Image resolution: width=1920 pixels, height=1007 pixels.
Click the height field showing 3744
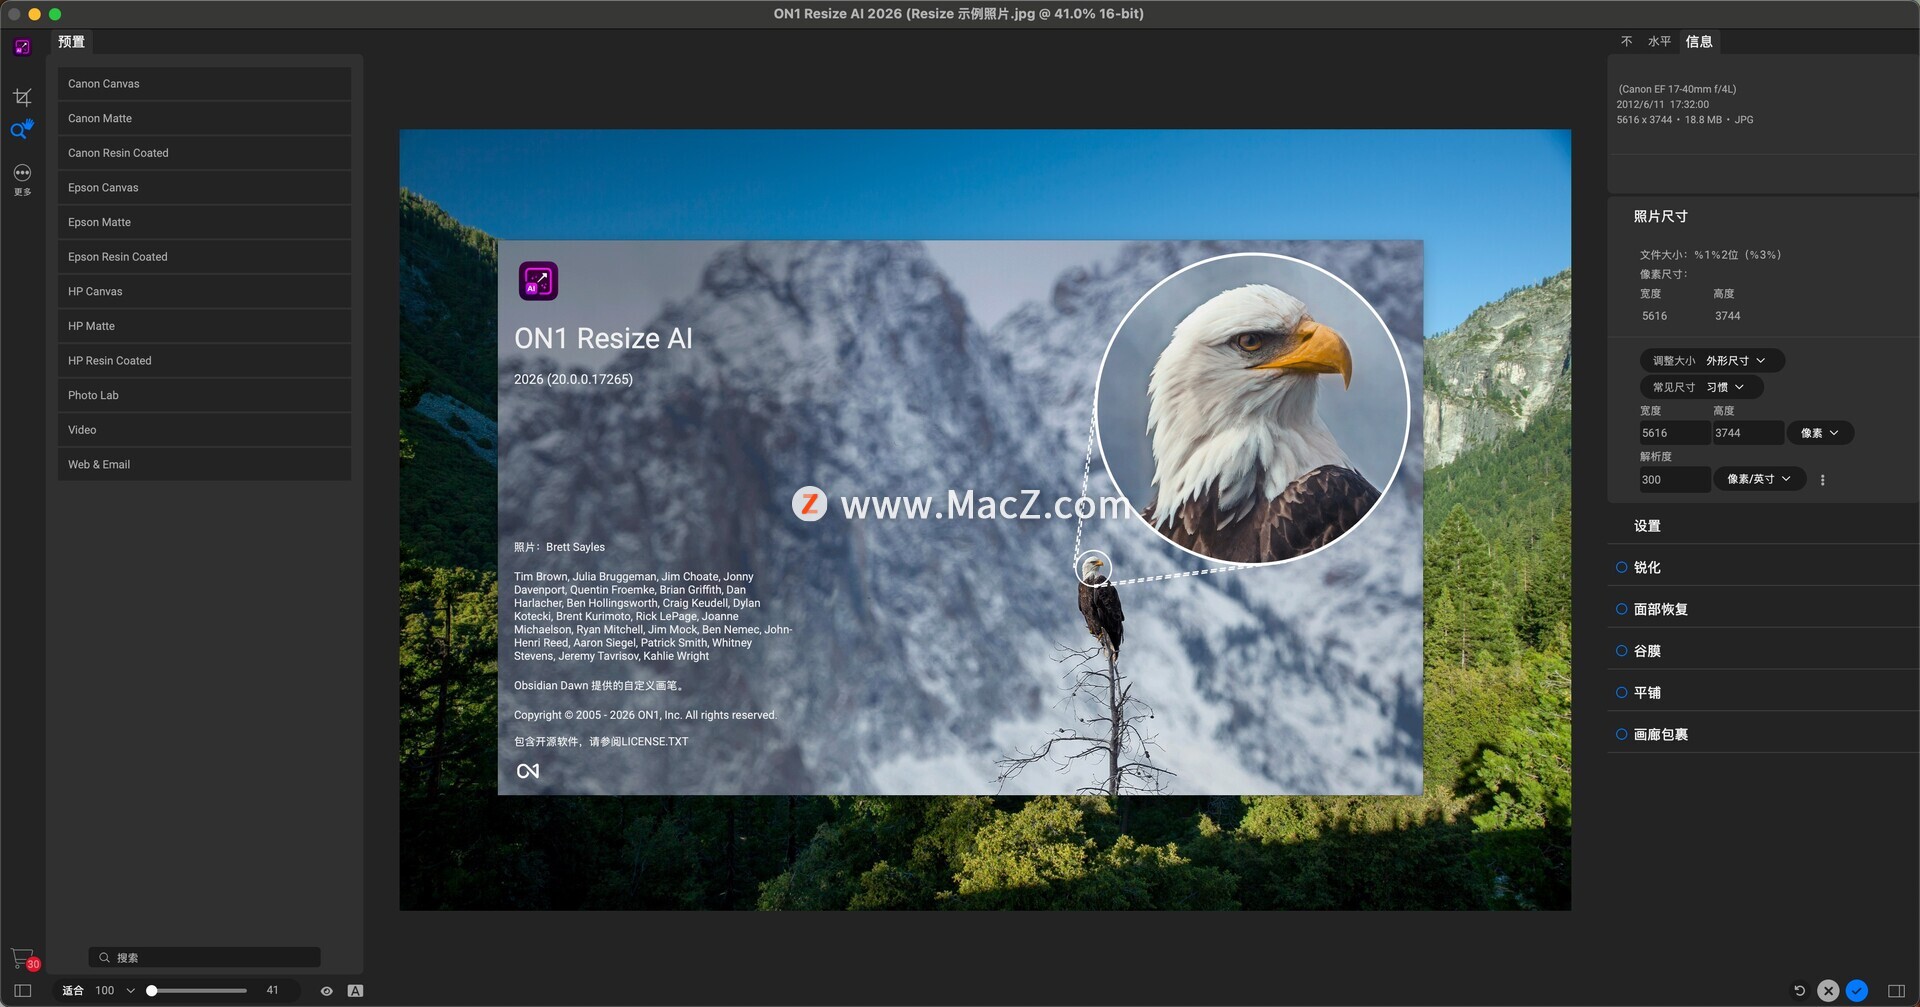point(1748,433)
